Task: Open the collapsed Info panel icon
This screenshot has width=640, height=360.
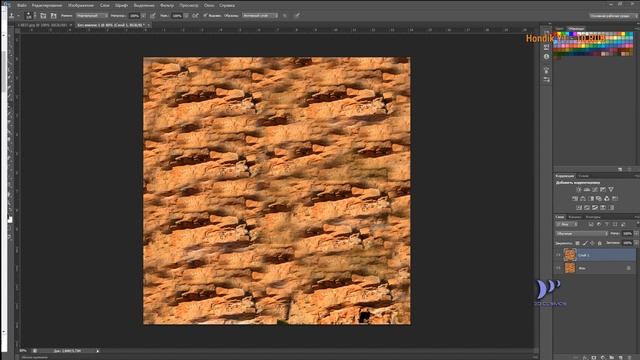Action: (547, 57)
